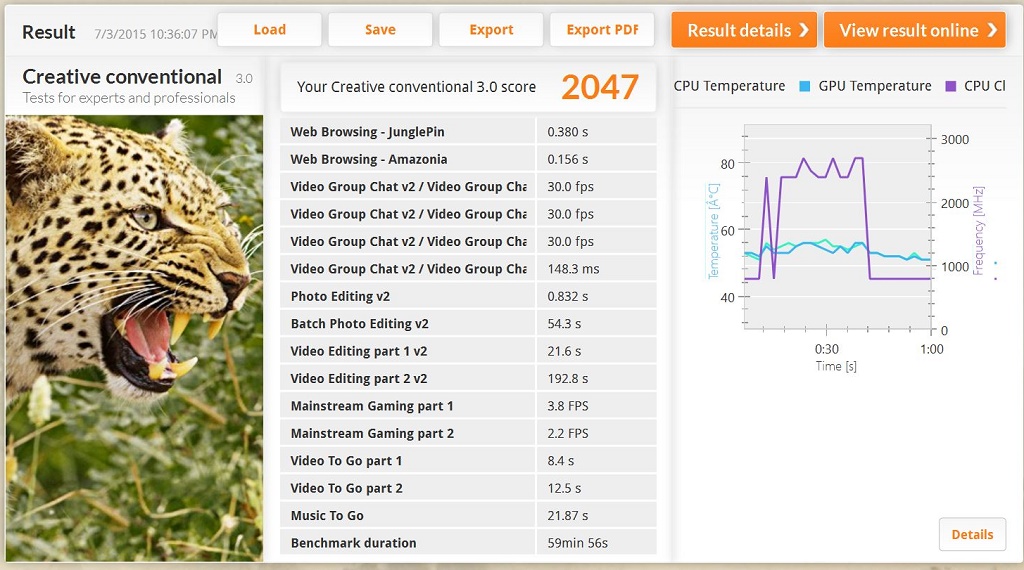Click the Save button
The width and height of the screenshot is (1024, 570).
point(380,30)
